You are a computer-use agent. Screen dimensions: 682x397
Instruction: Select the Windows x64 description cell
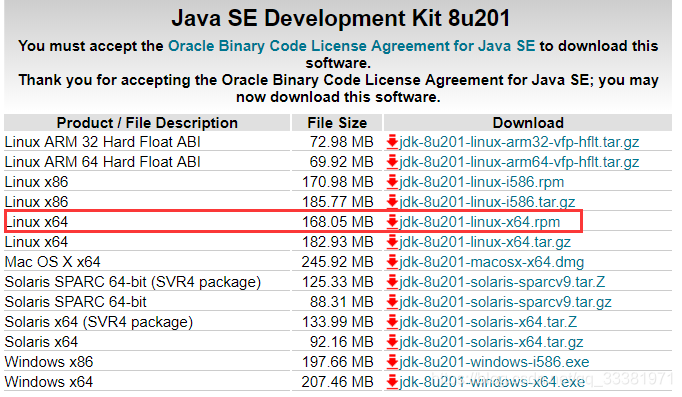[x=49, y=382]
